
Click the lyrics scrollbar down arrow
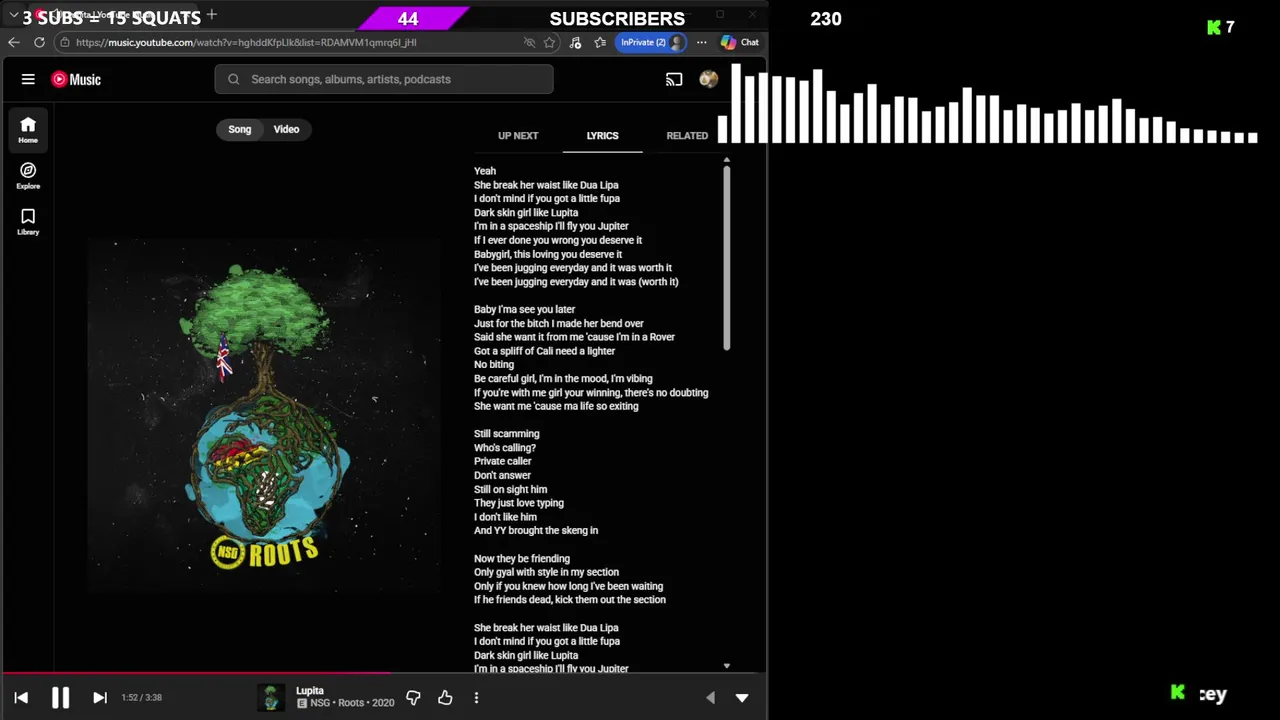[x=727, y=665]
